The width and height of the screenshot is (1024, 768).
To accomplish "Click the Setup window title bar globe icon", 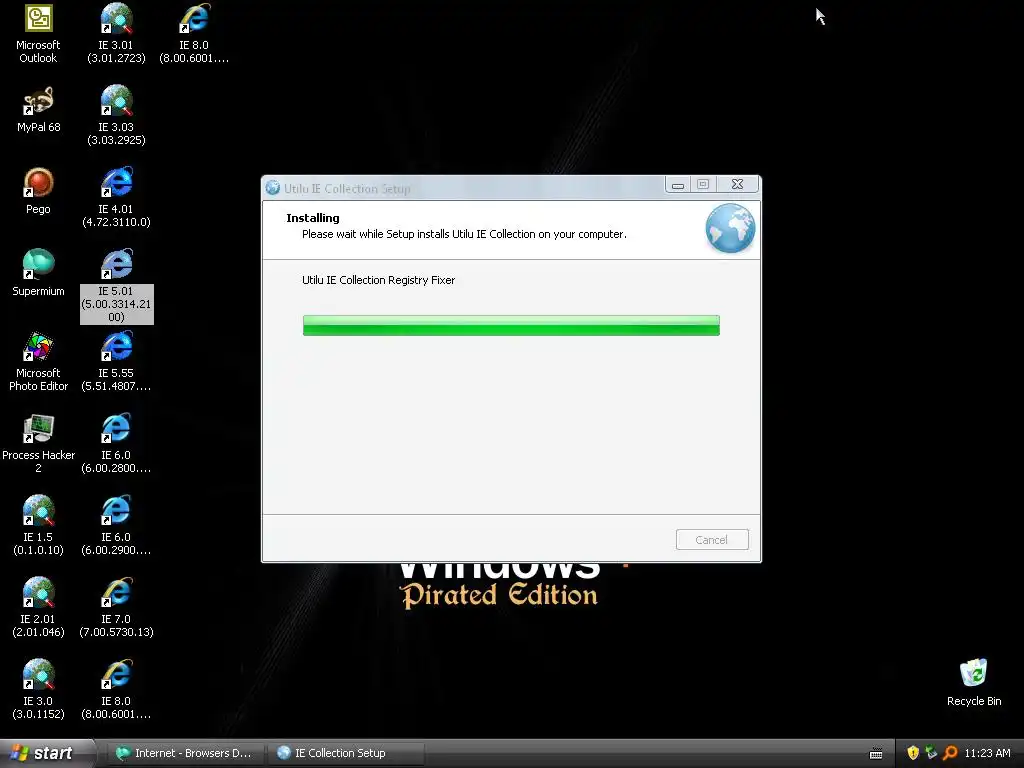I will point(273,188).
